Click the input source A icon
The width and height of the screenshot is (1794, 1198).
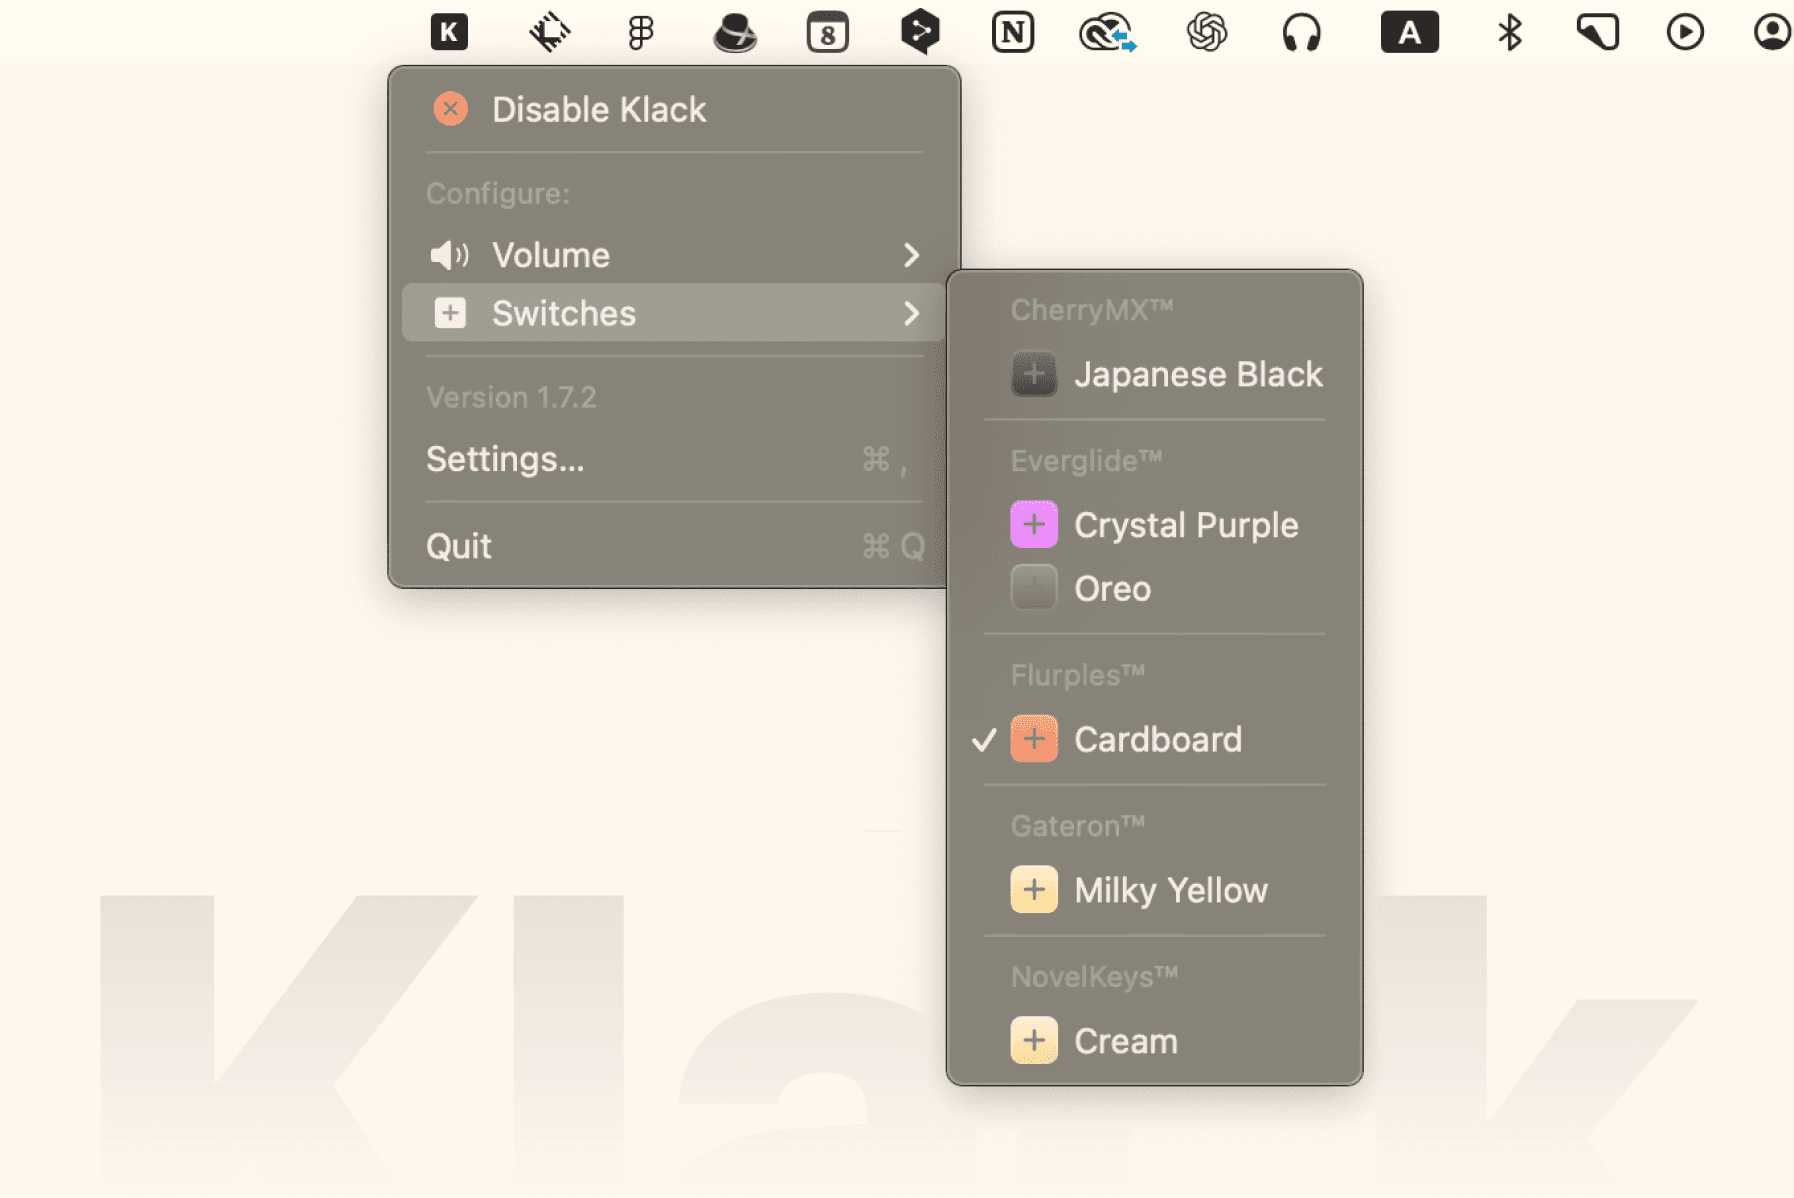pos(1409,32)
